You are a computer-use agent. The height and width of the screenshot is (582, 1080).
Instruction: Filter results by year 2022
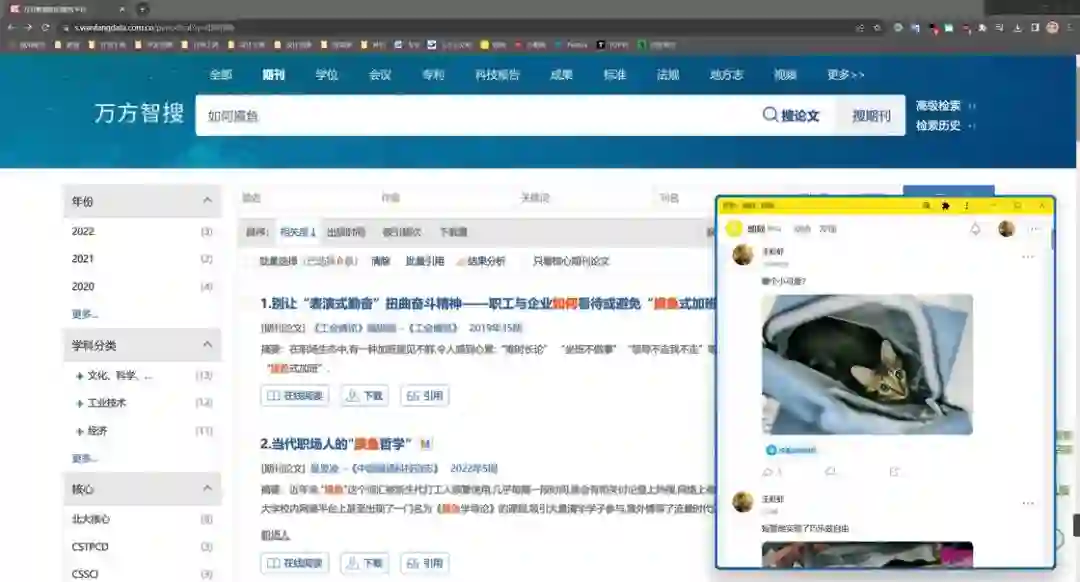point(83,231)
